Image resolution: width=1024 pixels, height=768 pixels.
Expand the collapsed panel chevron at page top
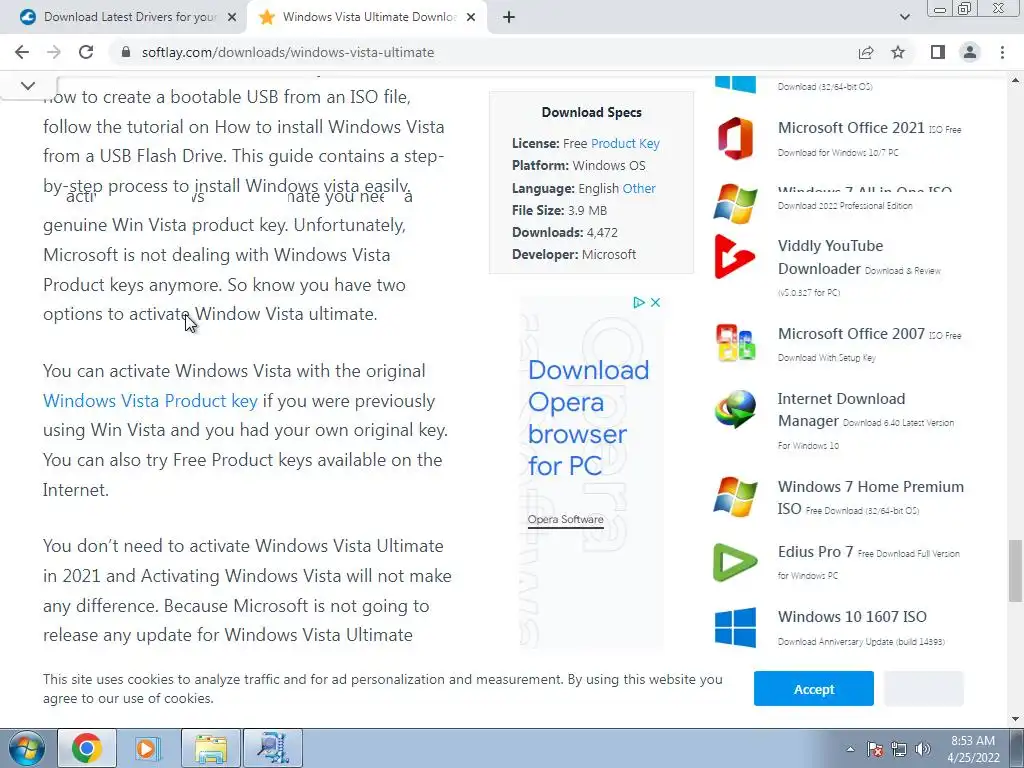28,86
